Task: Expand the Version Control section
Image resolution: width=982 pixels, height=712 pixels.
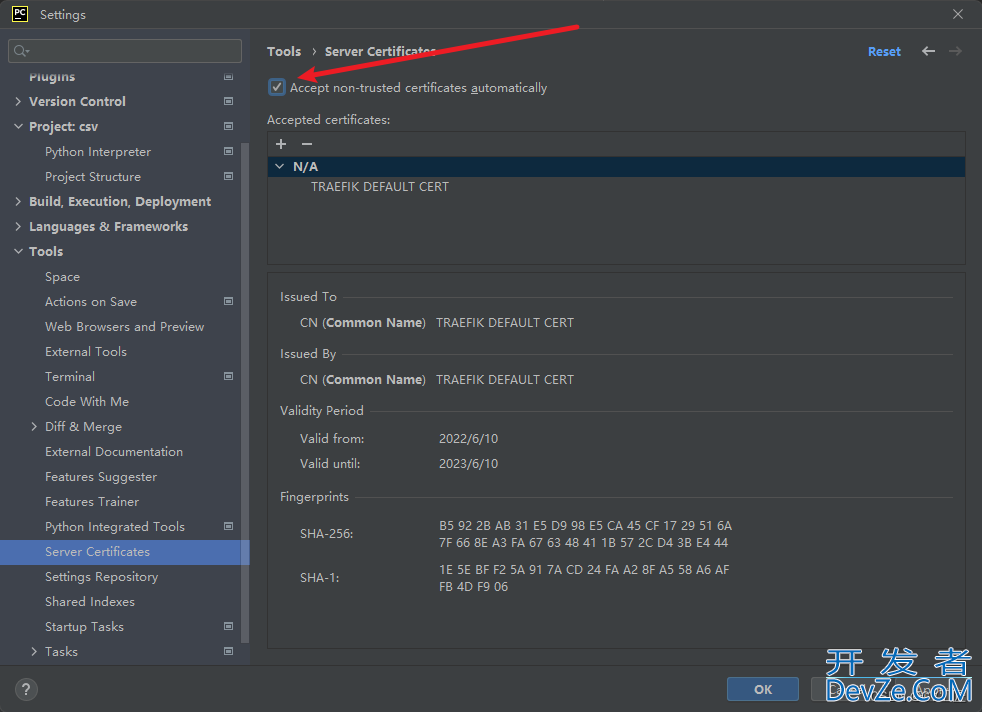Action: (x=18, y=101)
